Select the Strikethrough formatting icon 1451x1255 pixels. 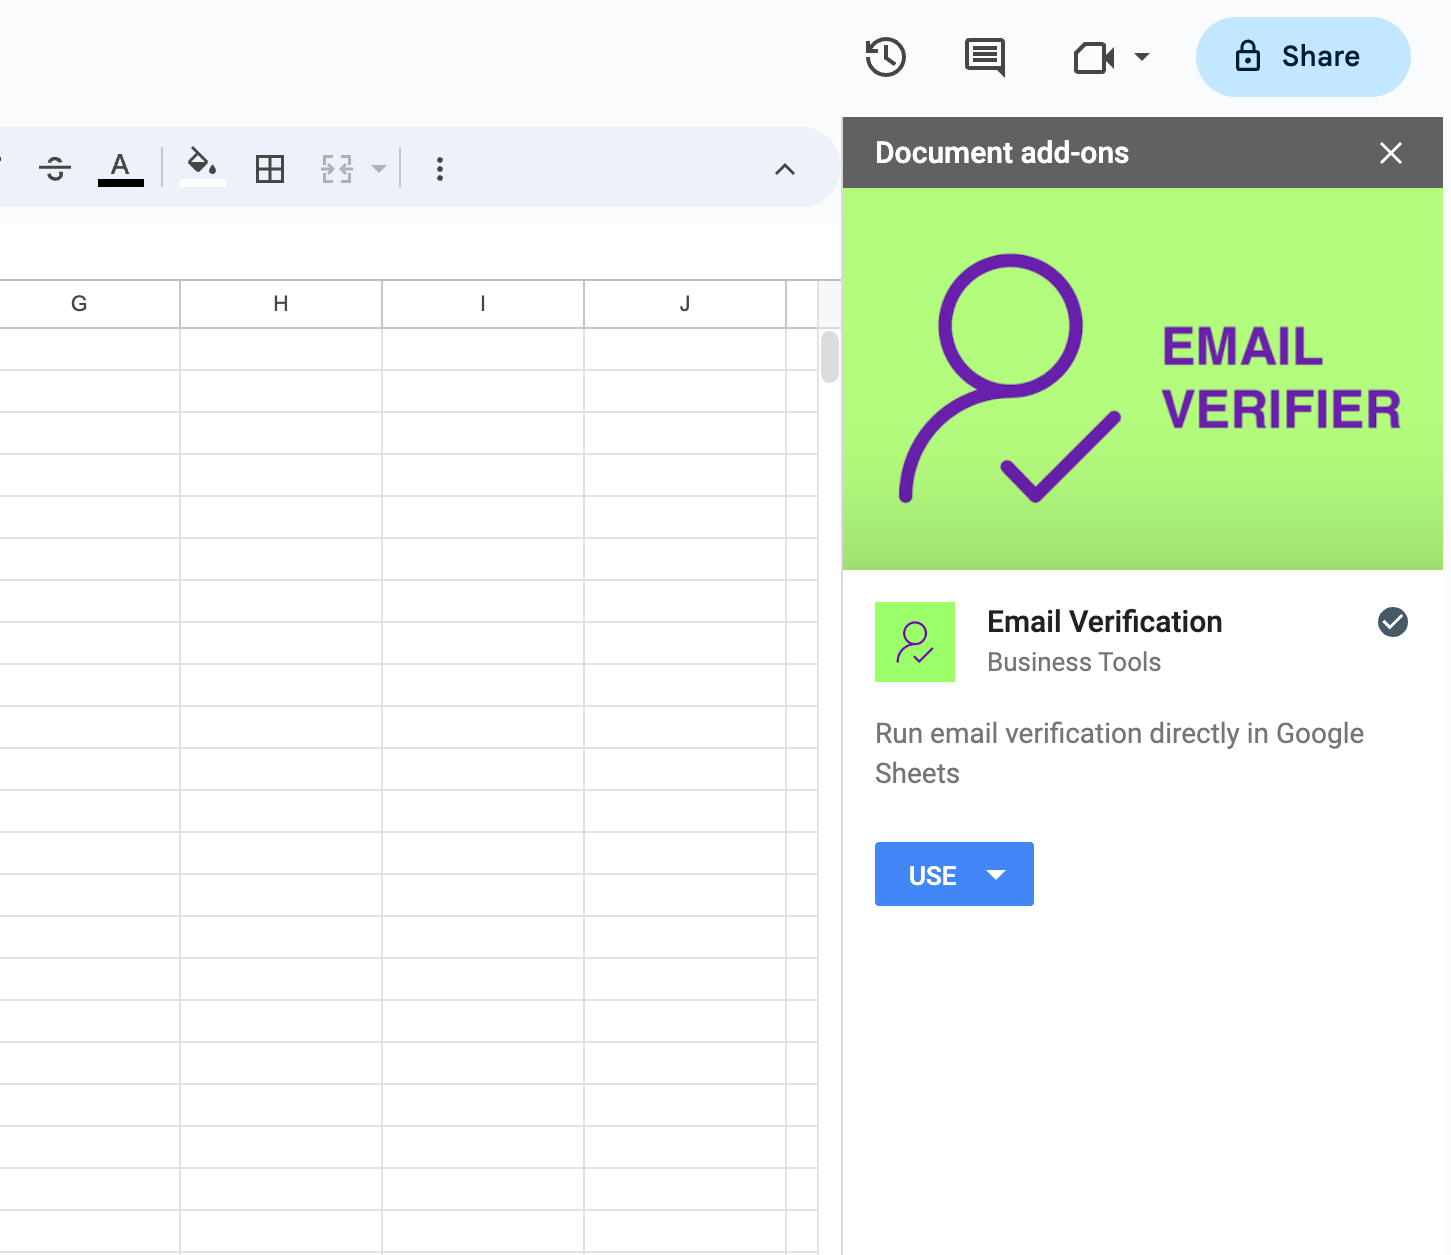pyautogui.click(x=54, y=168)
